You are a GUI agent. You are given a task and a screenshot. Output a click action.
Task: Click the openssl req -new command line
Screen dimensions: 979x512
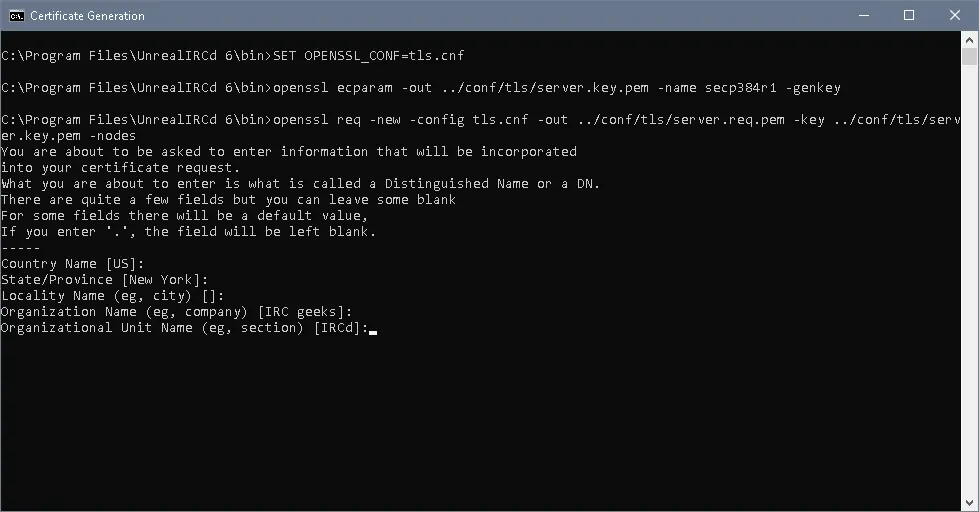pos(481,127)
